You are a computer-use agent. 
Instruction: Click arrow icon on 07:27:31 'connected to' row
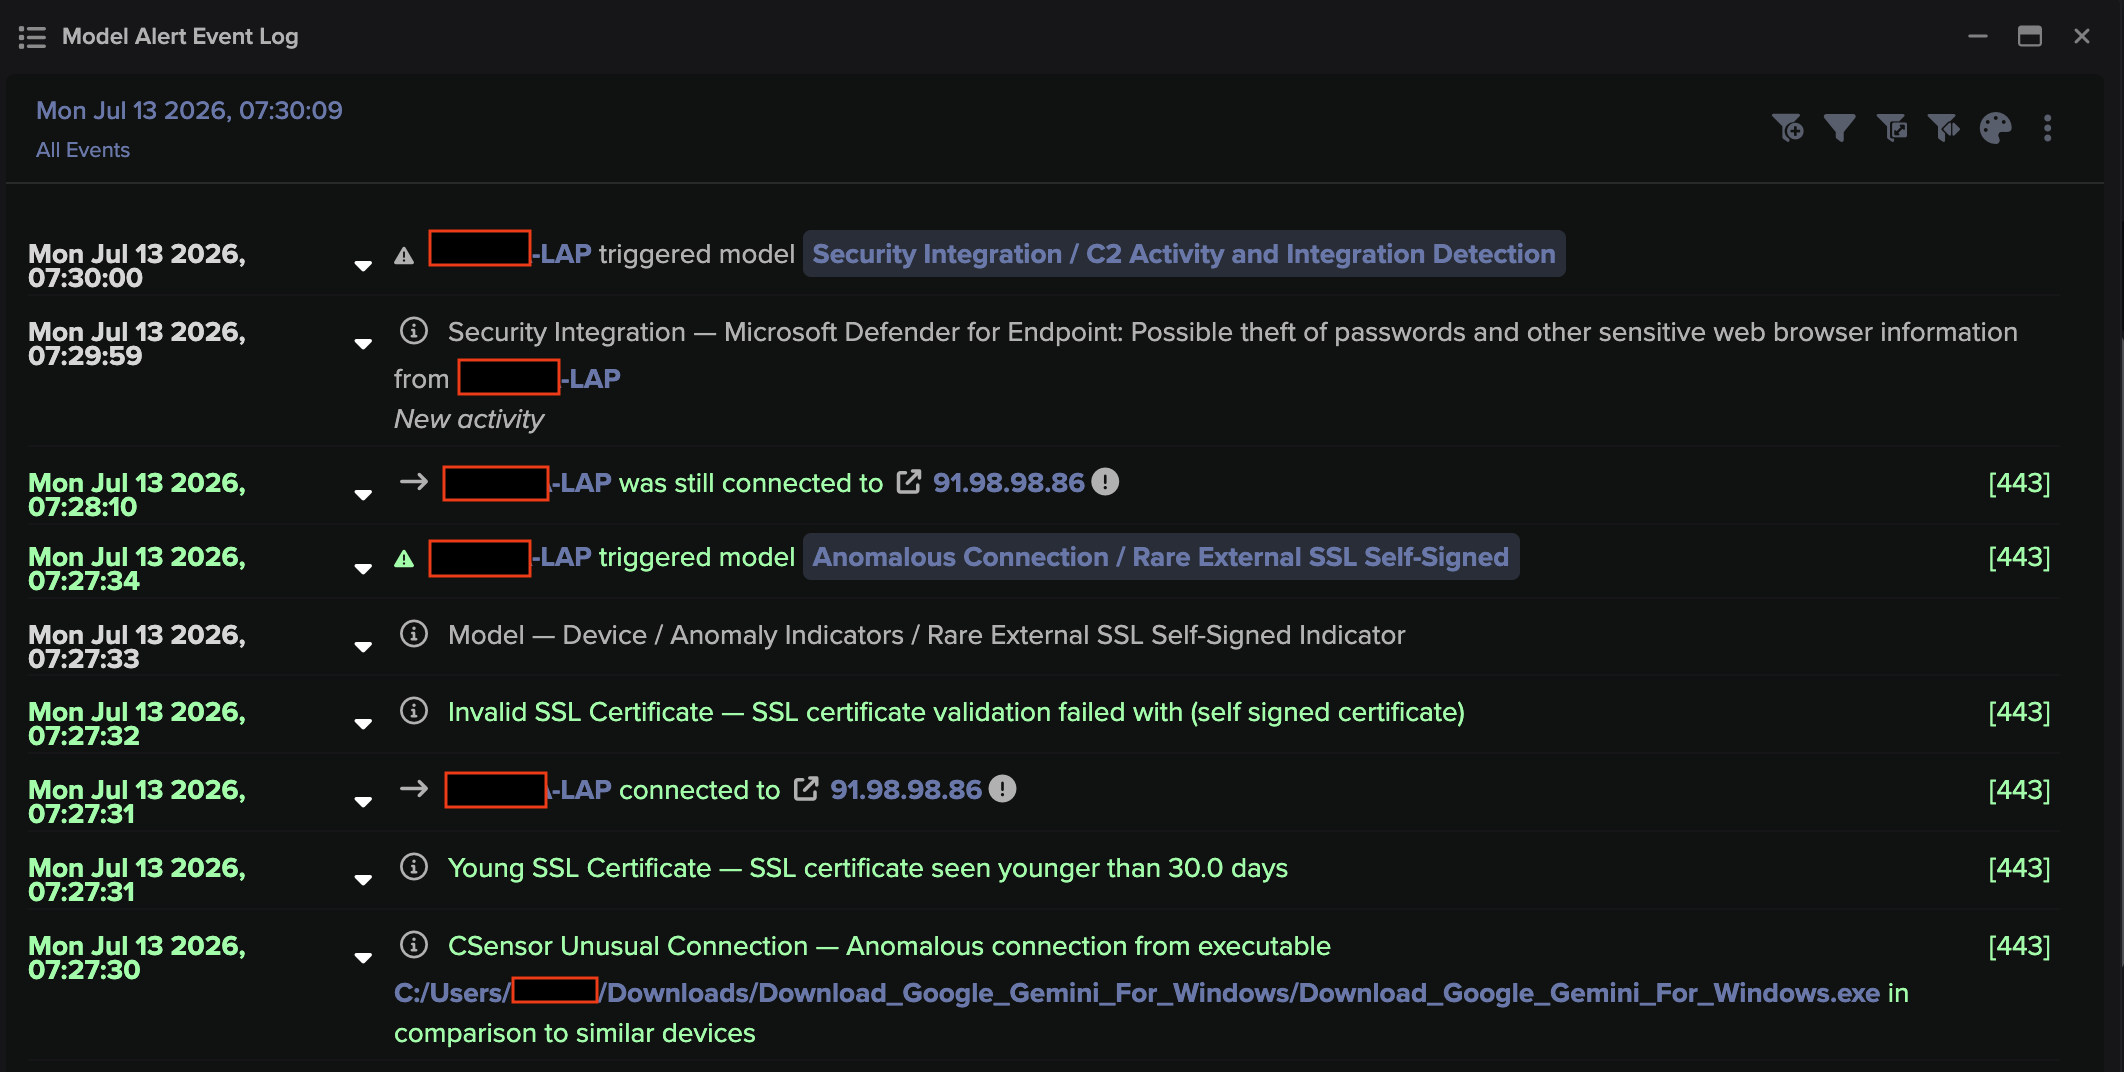tap(414, 789)
